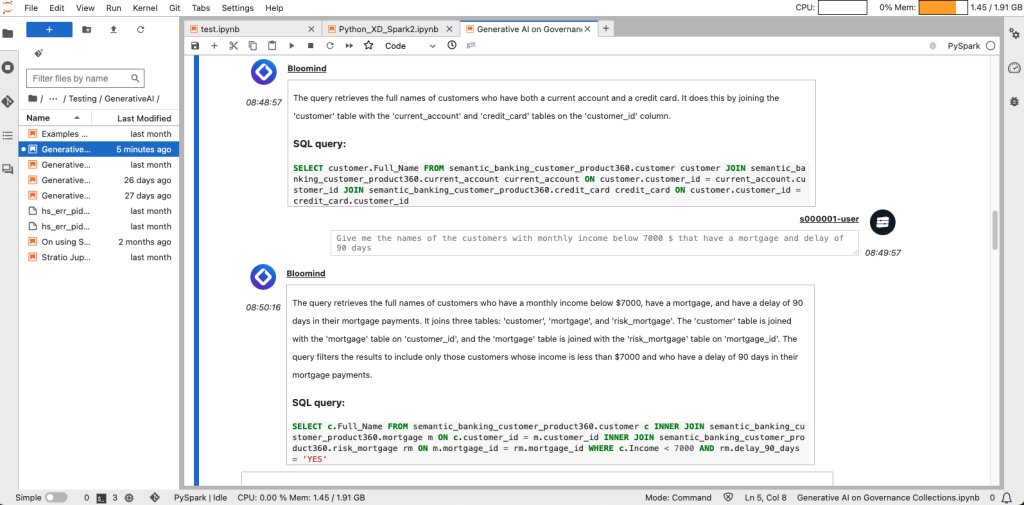Image resolution: width=1024 pixels, height=505 pixels.
Task: Open the Git panel in left sidebar
Action: point(8,101)
